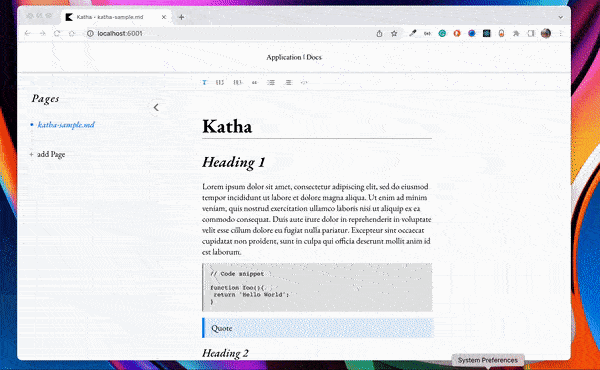Open a new browser tab
This screenshot has height=370, width=600.
181,17
